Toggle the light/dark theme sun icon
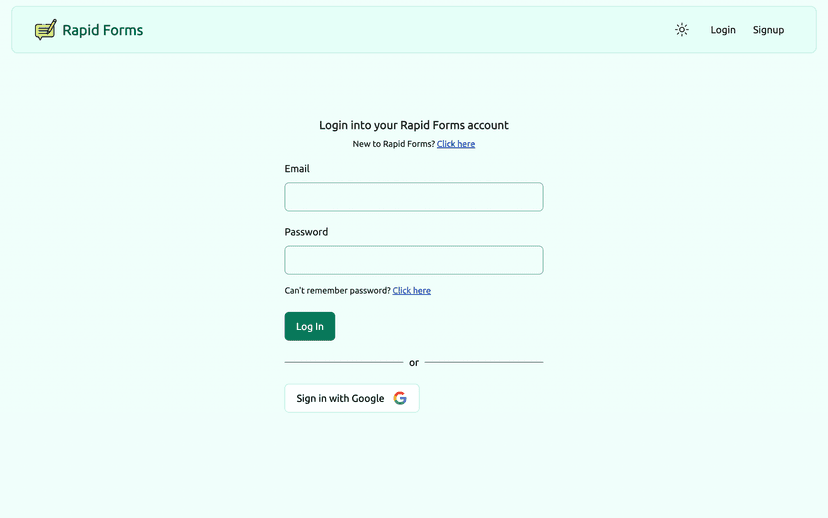The width and height of the screenshot is (828, 518). pyautogui.click(x=682, y=30)
